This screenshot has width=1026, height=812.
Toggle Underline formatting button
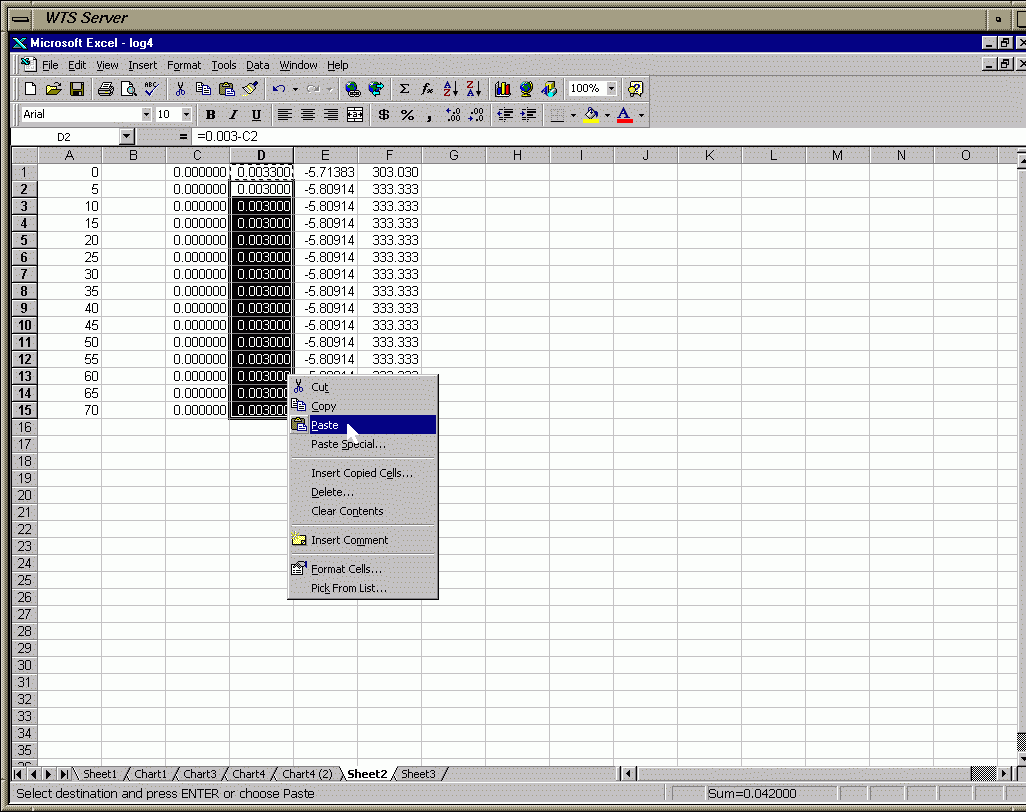pyautogui.click(x=256, y=115)
